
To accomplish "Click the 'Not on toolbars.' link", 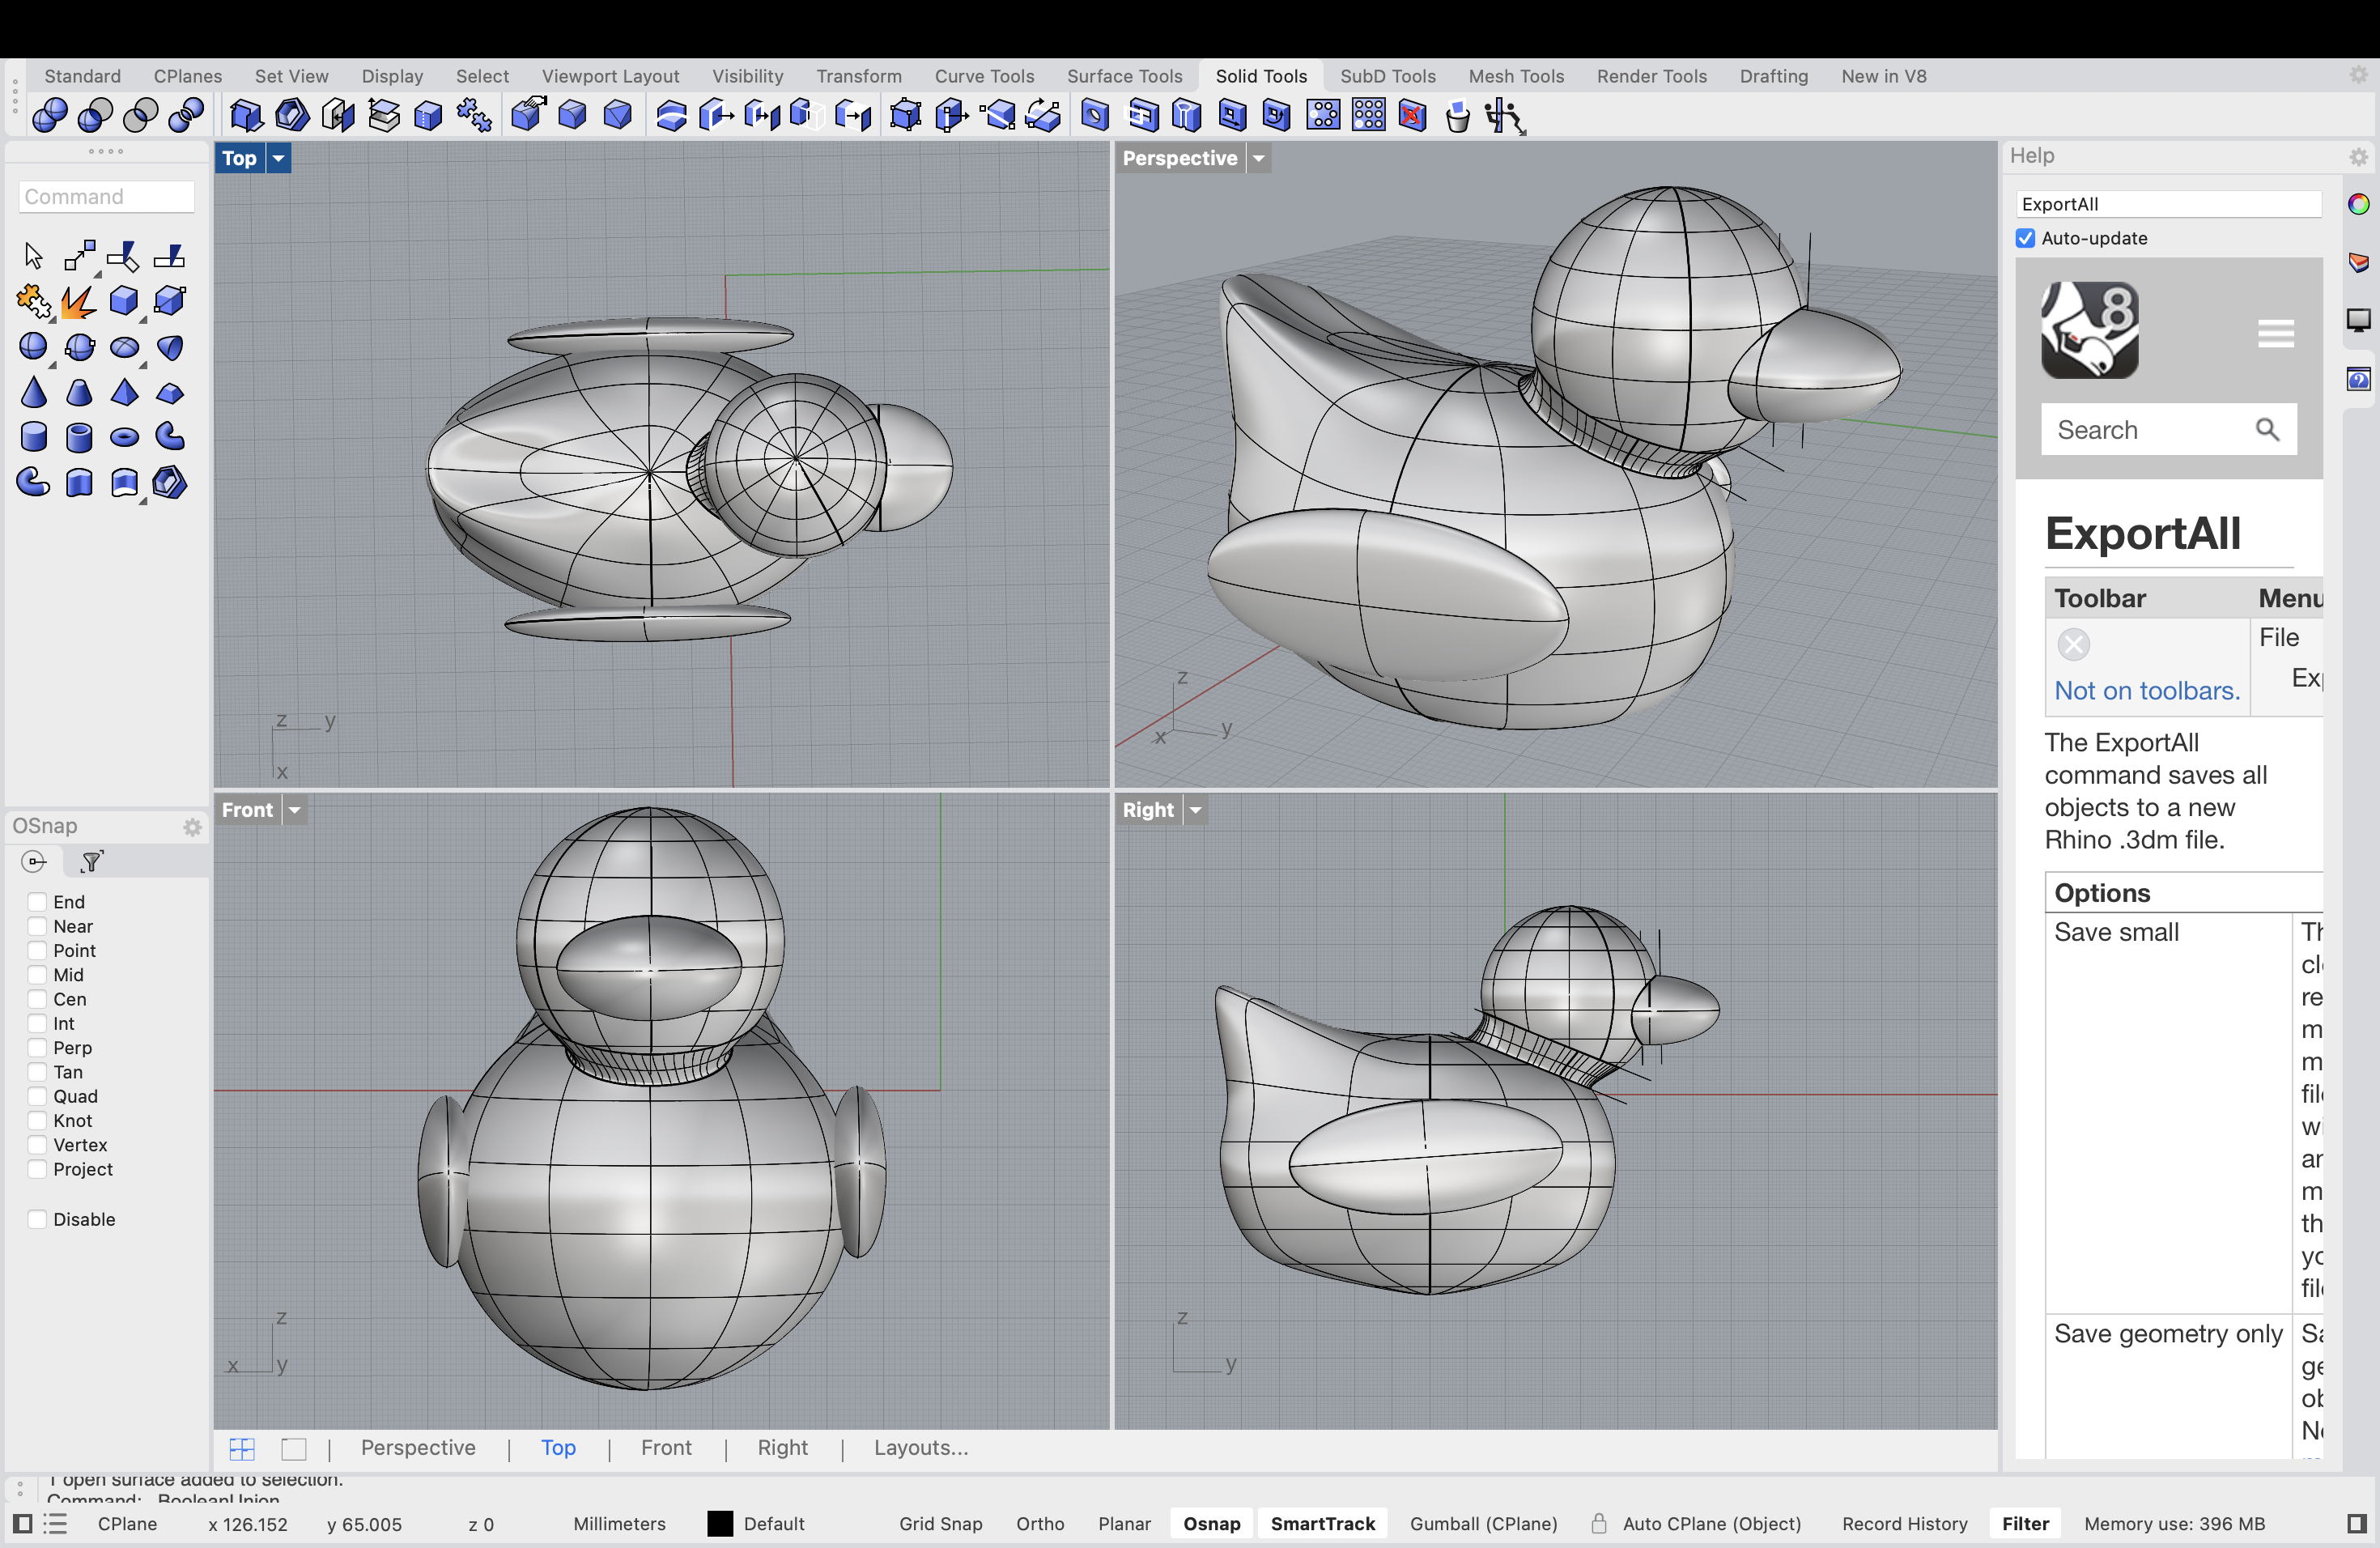I will [x=2147, y=691].
